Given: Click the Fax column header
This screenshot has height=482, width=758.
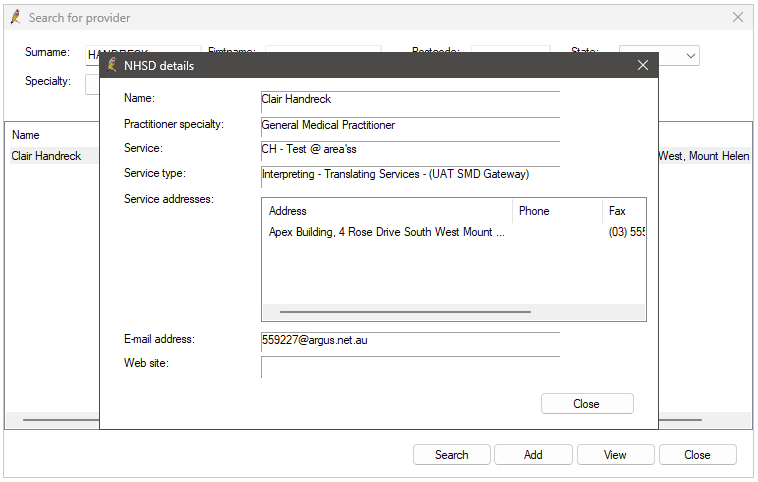Looking at the screenshot, I should tap(624, 211).
